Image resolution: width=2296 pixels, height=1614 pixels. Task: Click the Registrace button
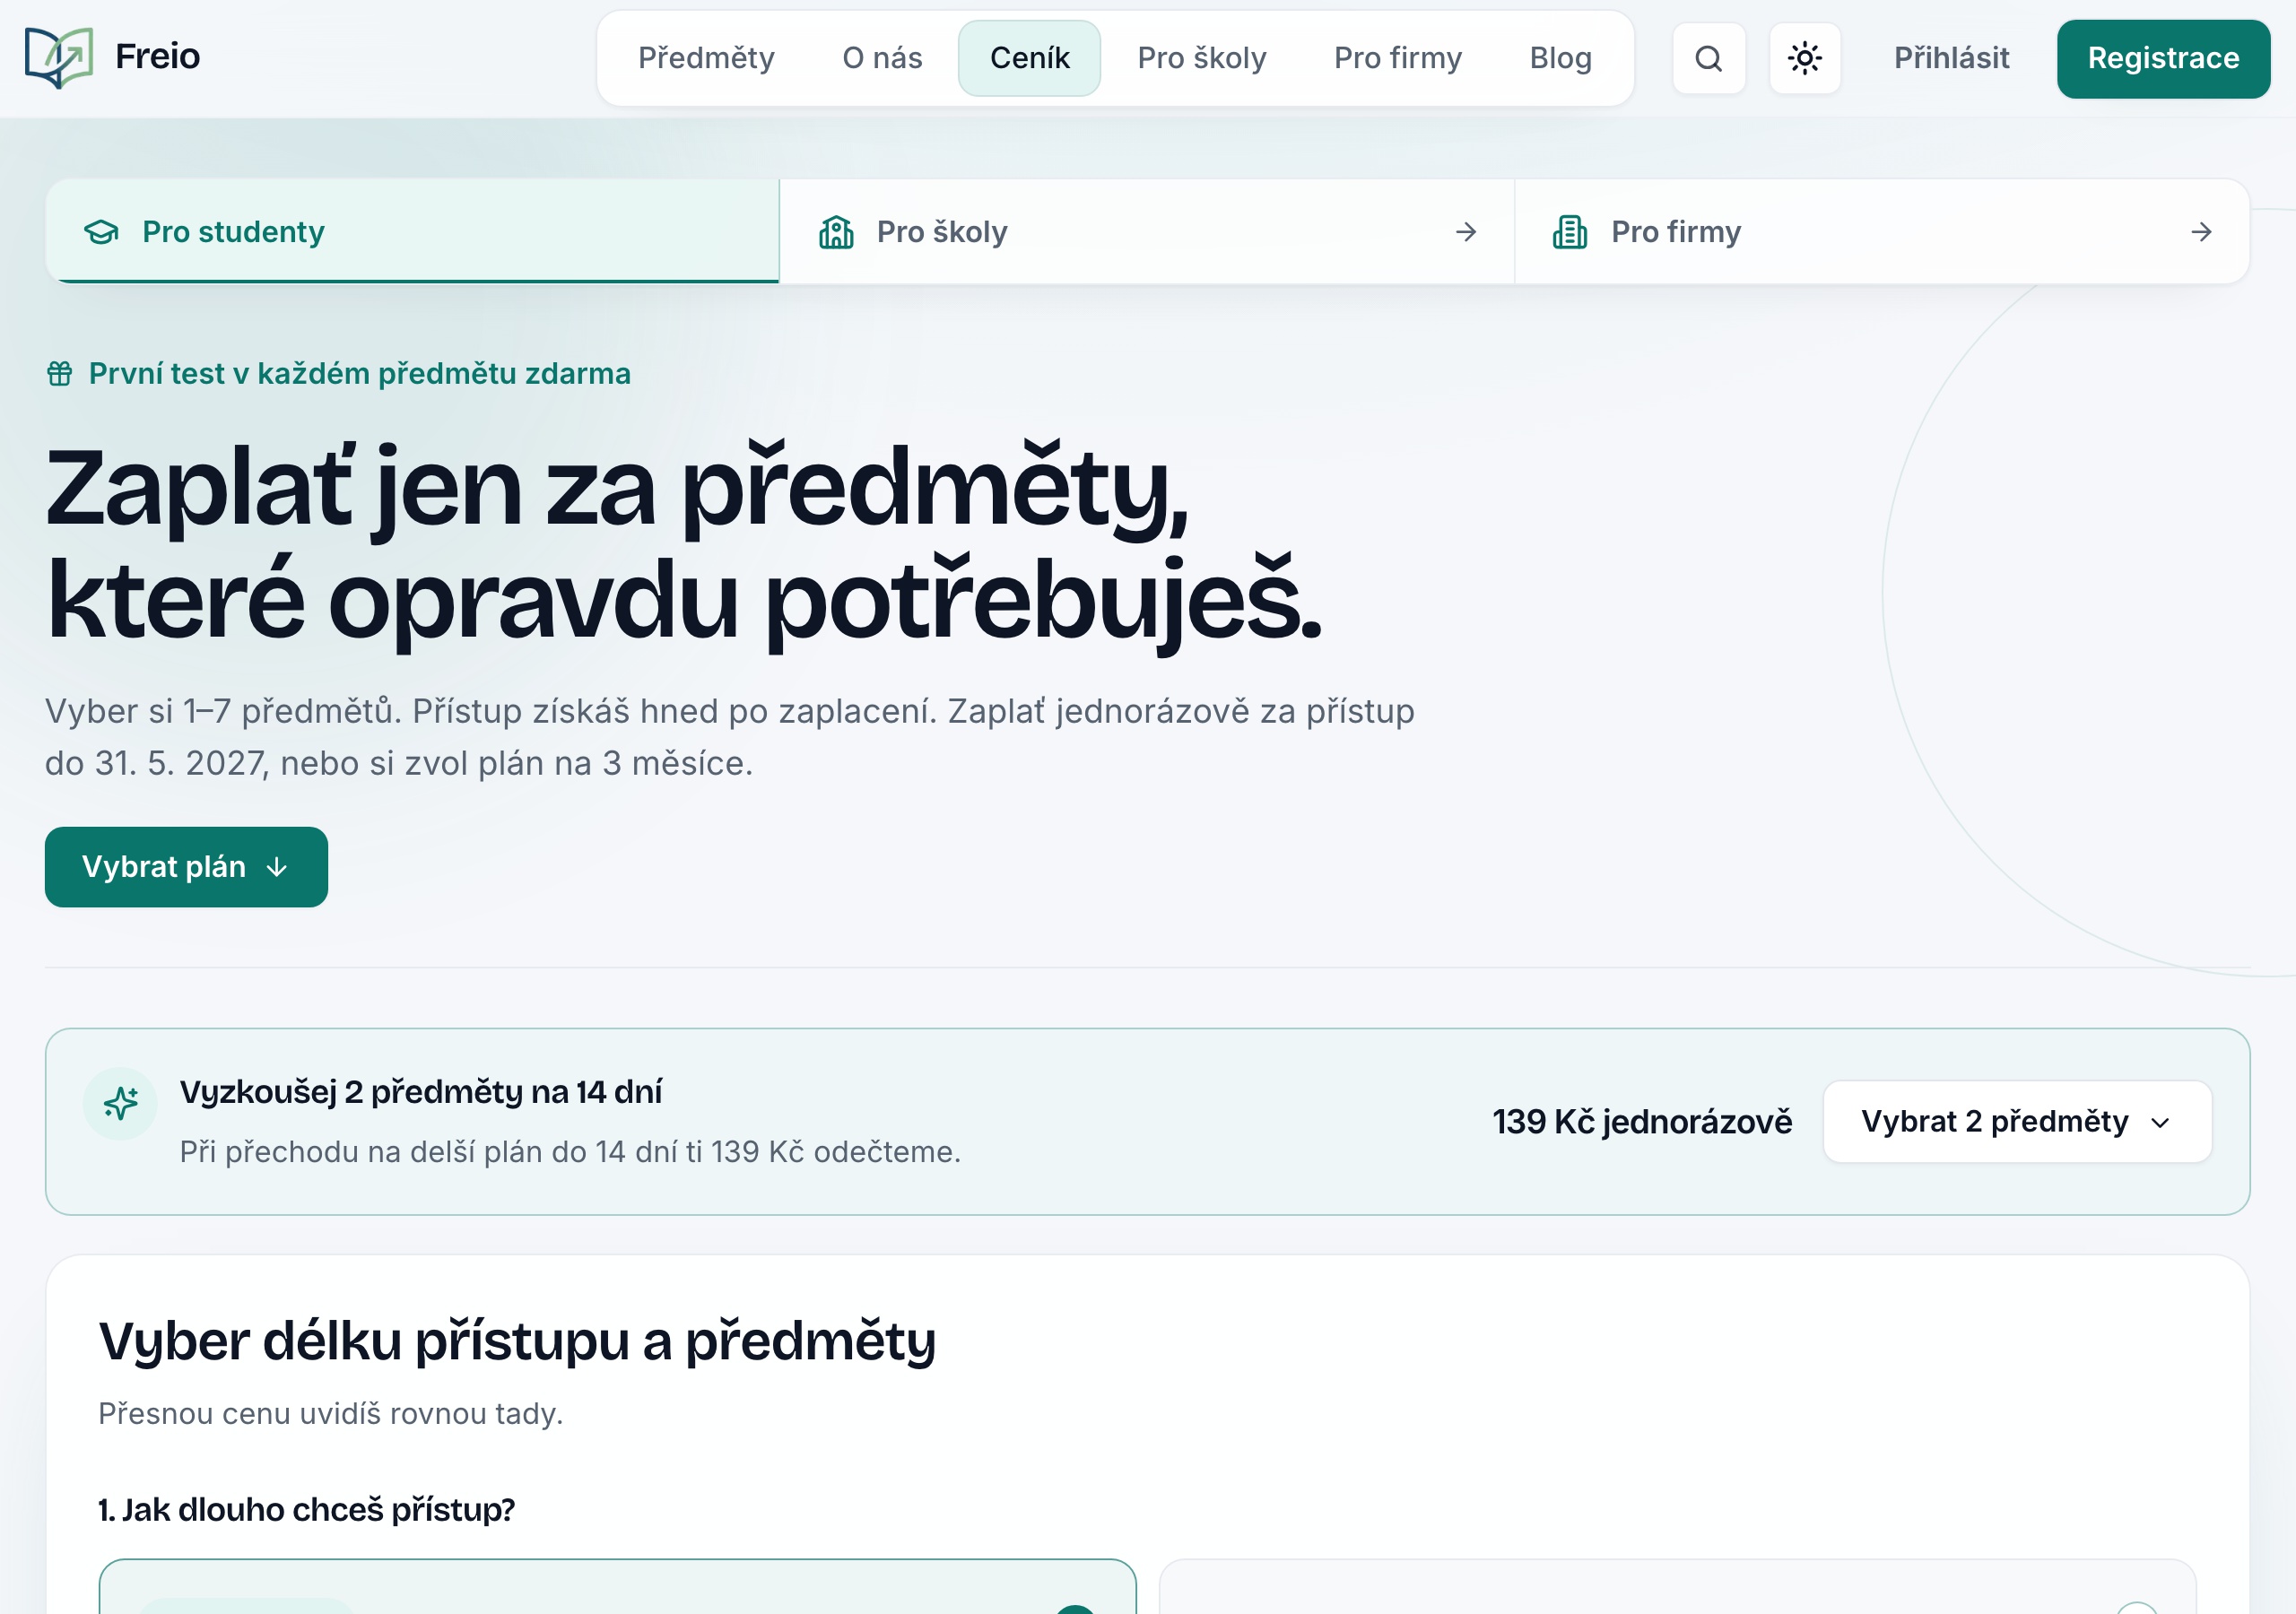coord(2163,58)
